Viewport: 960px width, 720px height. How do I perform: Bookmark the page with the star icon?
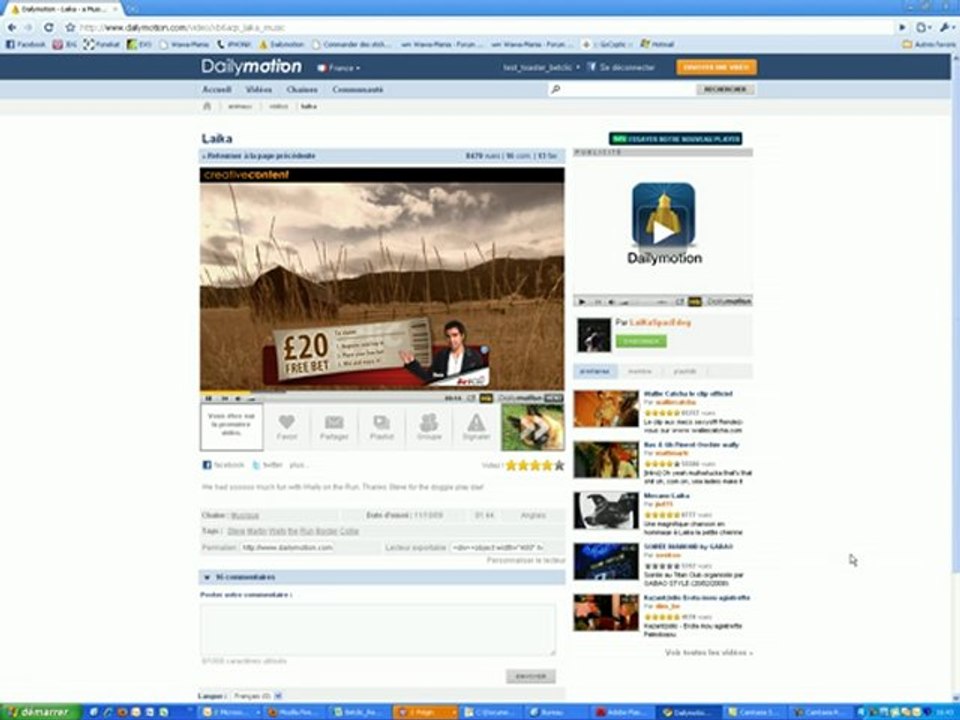click(x=70, y=27)
